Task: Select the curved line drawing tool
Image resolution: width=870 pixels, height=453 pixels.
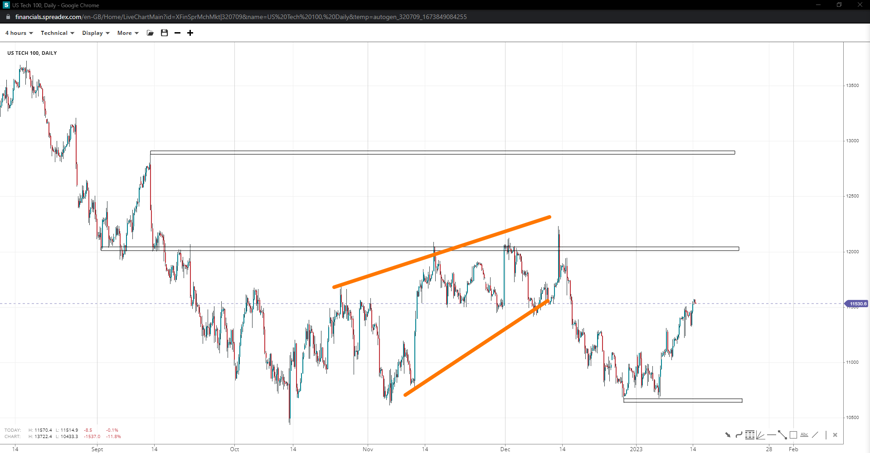Action: click(739, 435)
